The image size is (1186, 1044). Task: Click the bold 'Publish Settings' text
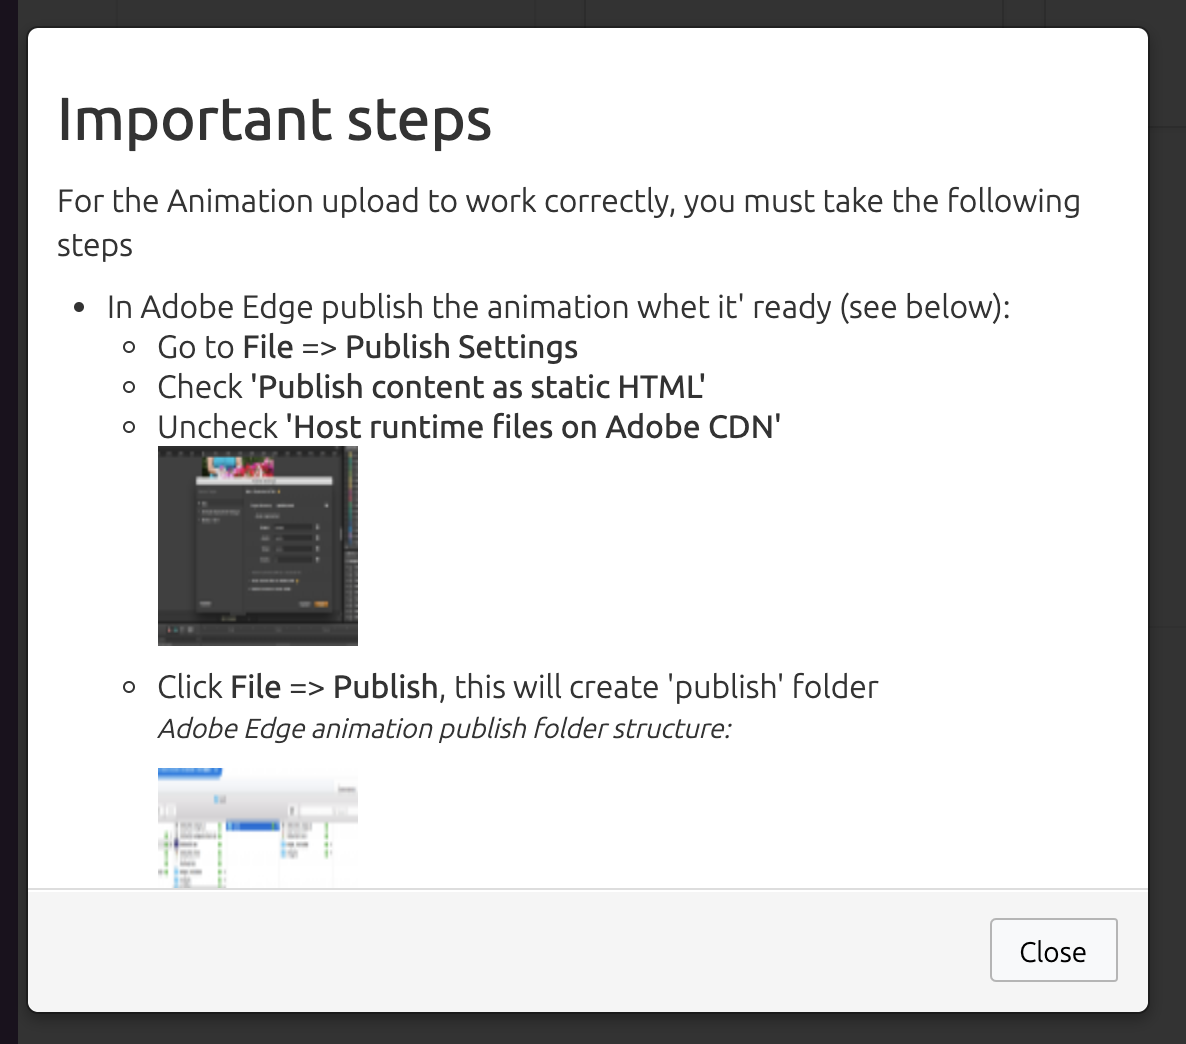coord(461,347)
